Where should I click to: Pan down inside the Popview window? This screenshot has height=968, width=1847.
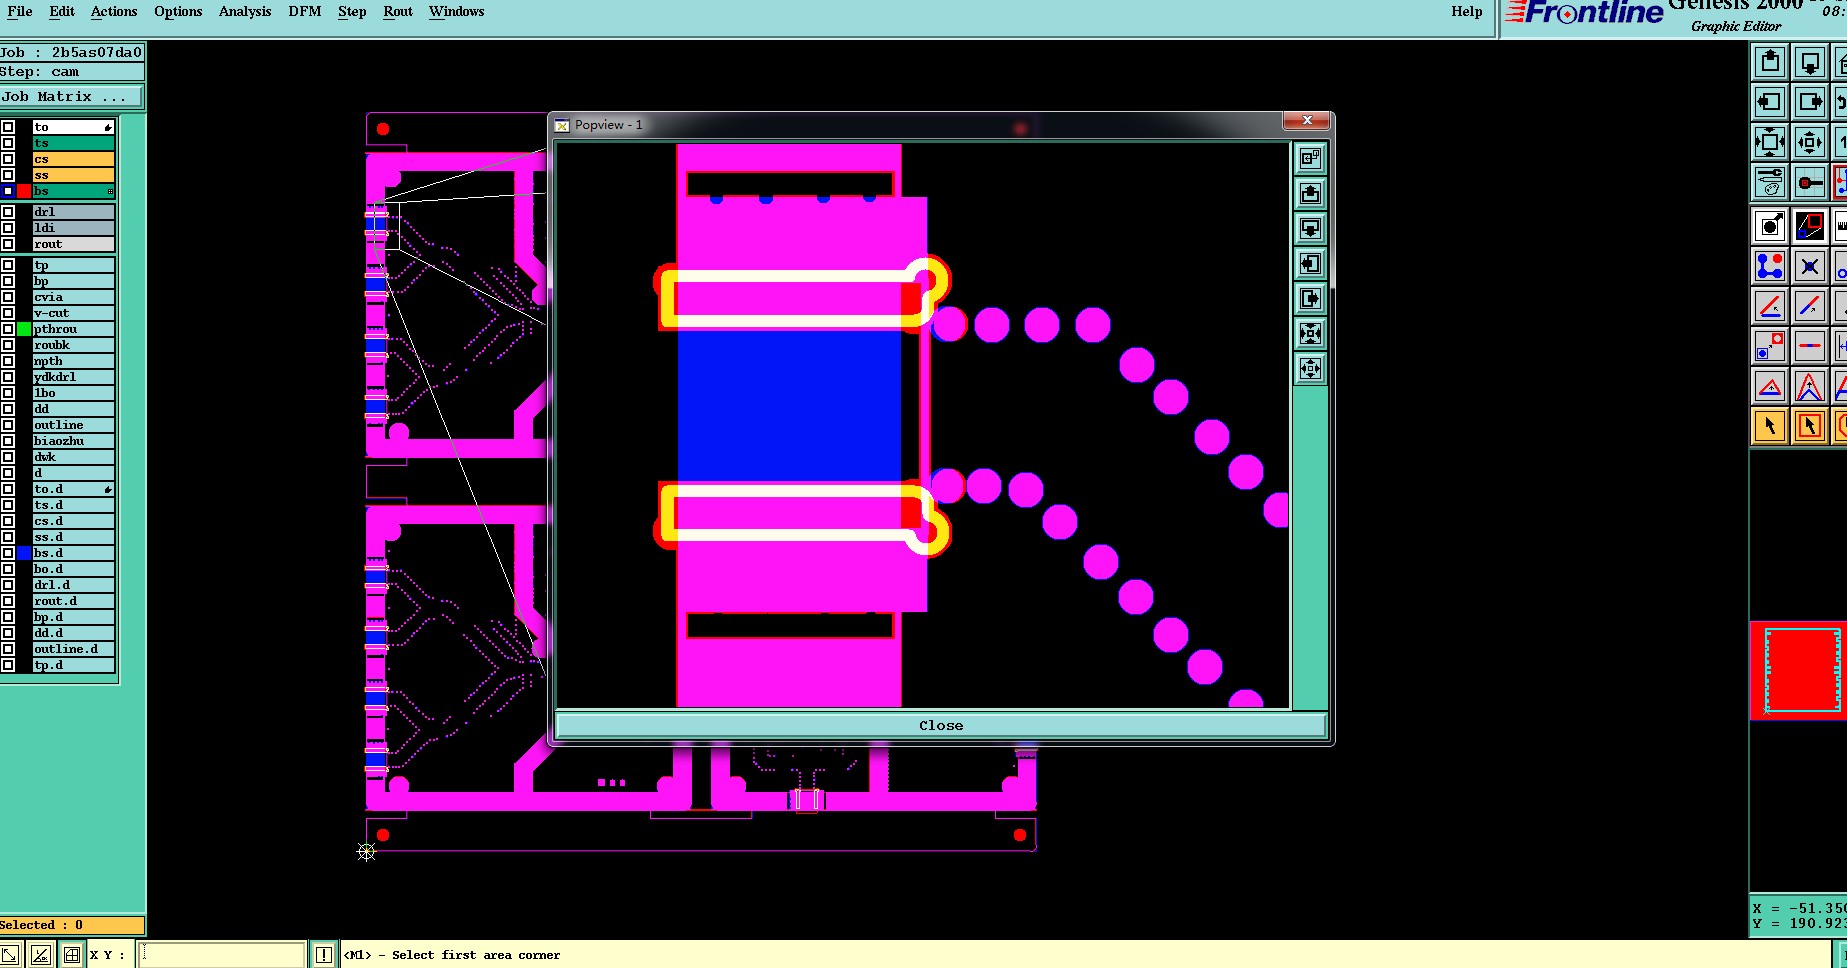pos(1310,228)
